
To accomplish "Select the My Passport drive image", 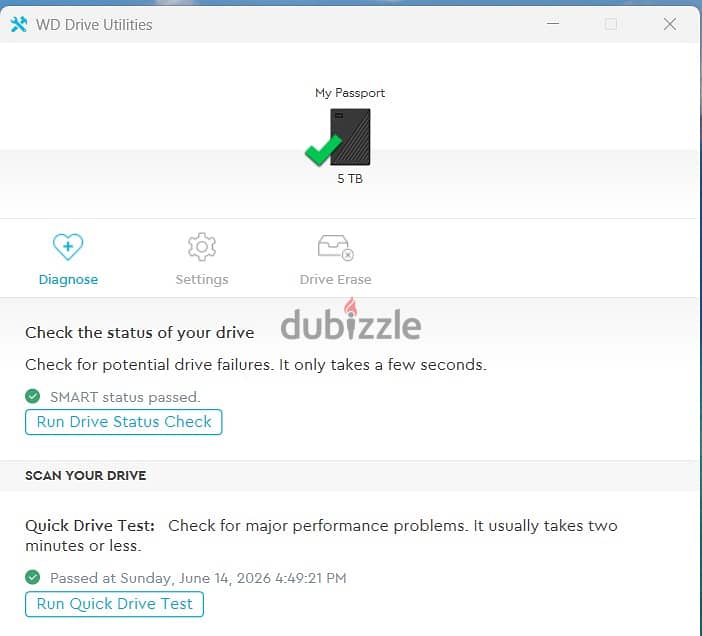I will [x=350, y=137].
